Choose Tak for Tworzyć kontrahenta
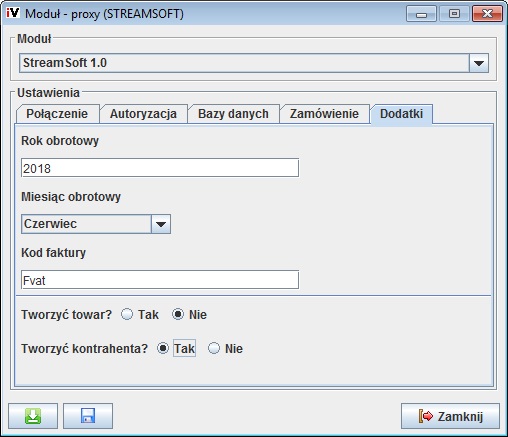This screenshot has height=437, width=508. point(163,348)
